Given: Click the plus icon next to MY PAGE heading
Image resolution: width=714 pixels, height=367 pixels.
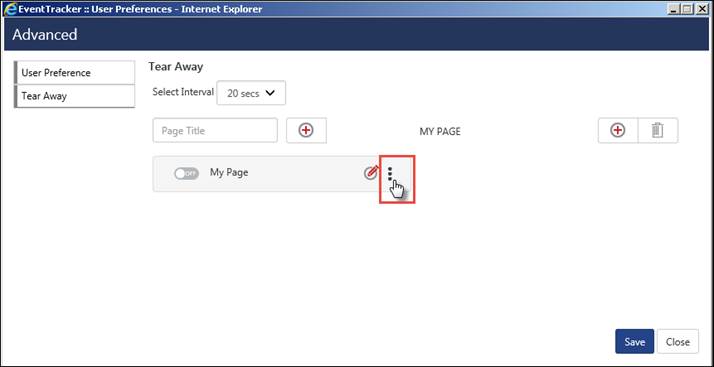Looking at the screenshot, I should (617, 130).
